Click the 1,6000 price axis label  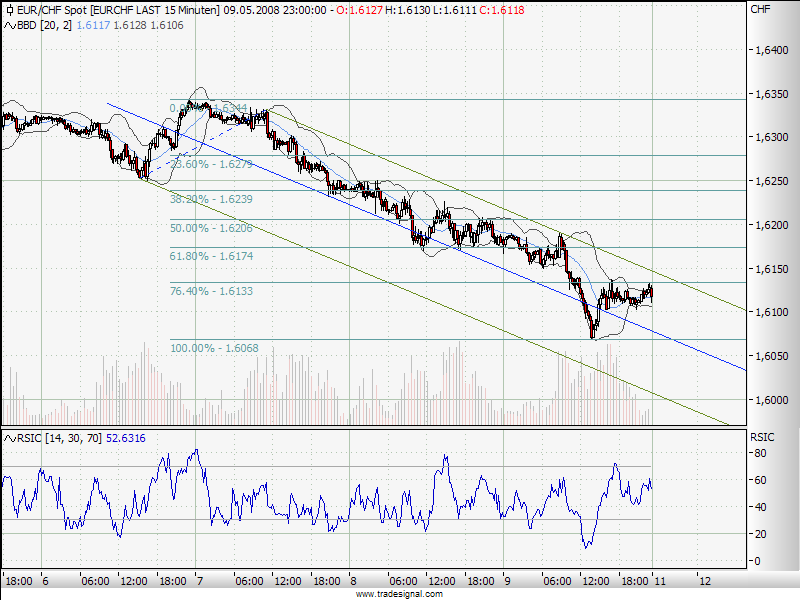(x=771, y=400)
